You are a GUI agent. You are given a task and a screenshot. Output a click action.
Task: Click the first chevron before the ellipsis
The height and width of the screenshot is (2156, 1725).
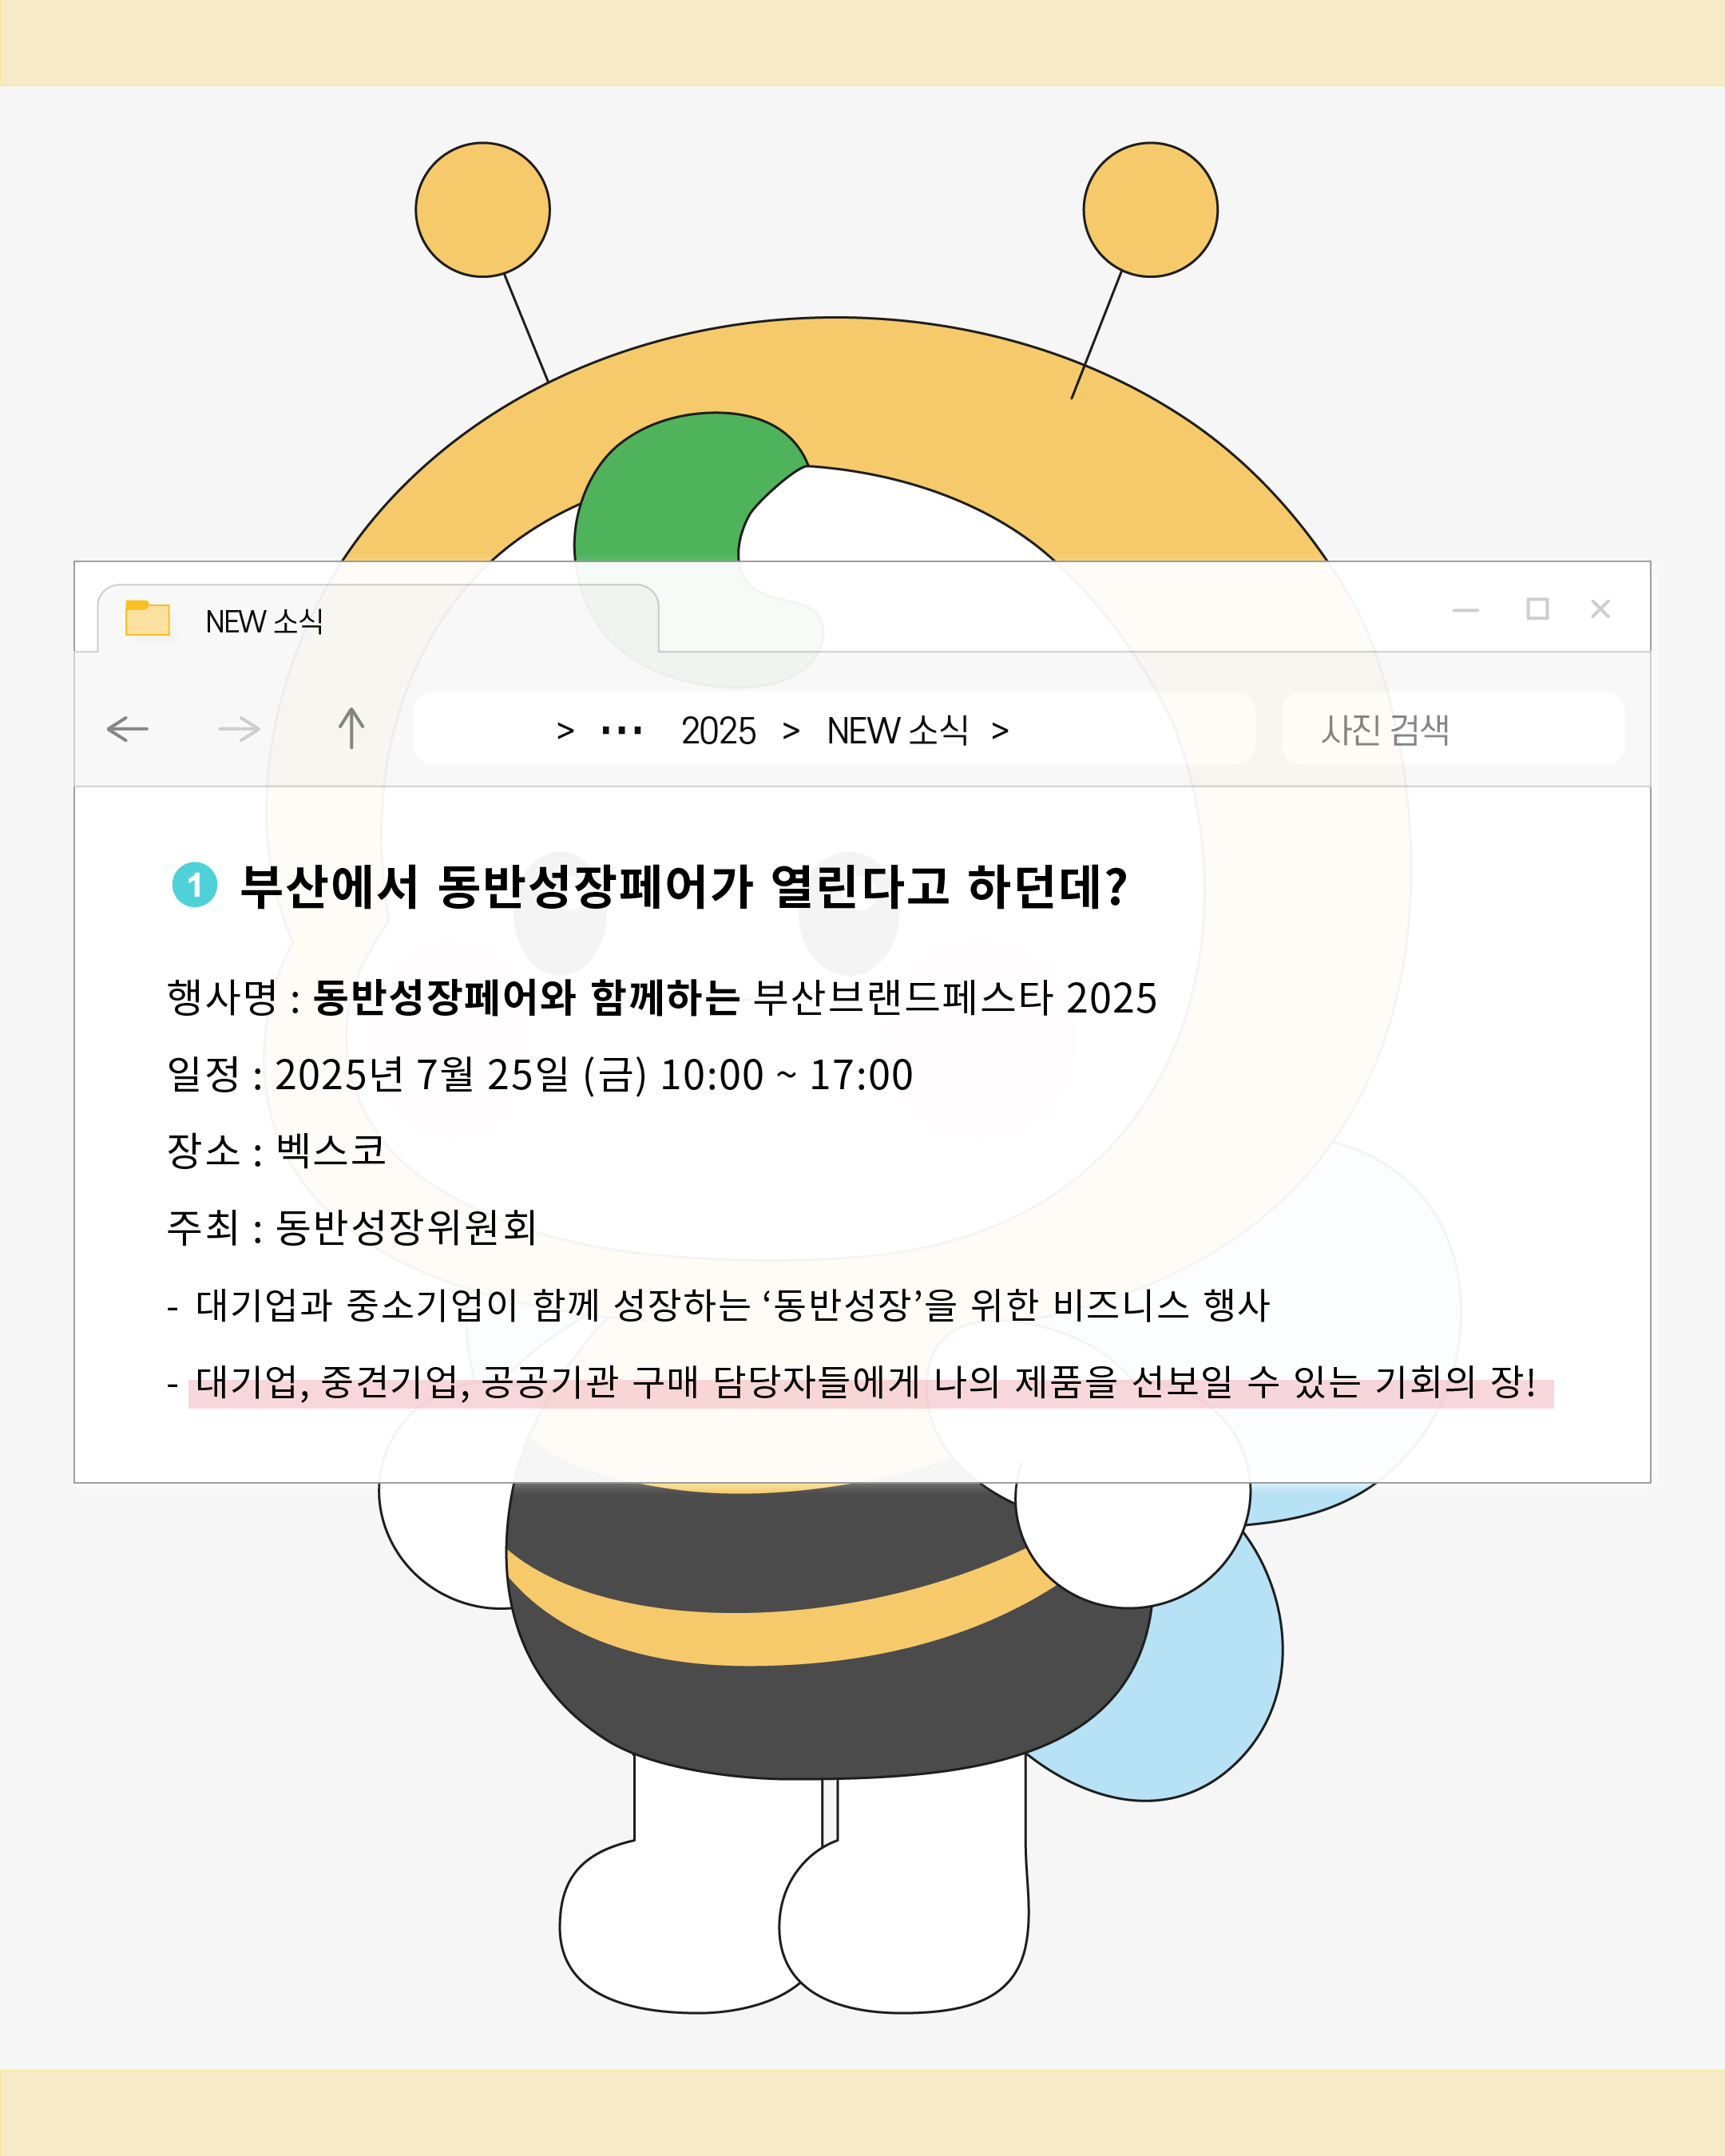tap(565, 731)
